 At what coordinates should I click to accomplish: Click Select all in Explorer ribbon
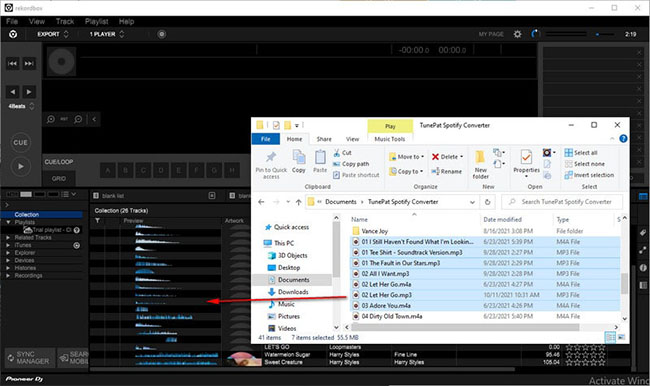(x=581, y=153)
